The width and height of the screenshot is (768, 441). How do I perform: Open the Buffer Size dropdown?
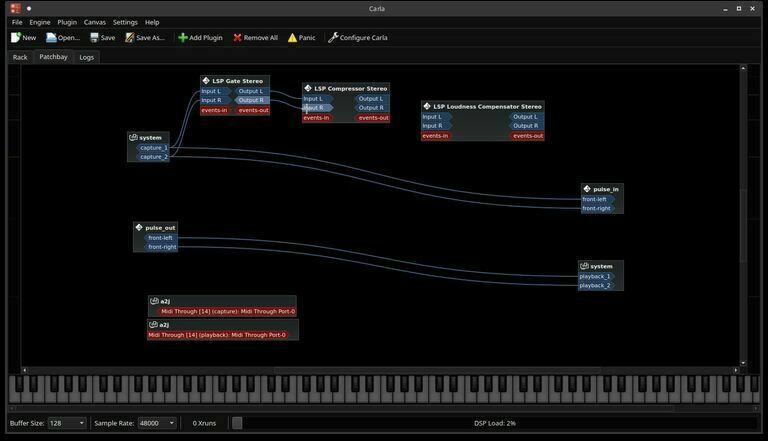coord(67,423)
